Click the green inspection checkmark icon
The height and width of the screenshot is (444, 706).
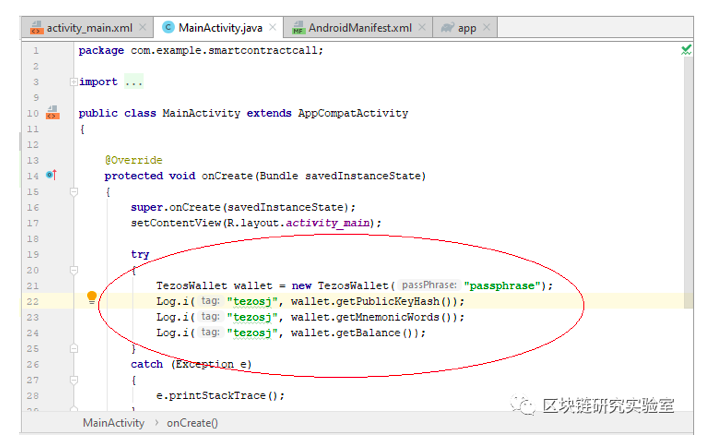click(686, 50)
